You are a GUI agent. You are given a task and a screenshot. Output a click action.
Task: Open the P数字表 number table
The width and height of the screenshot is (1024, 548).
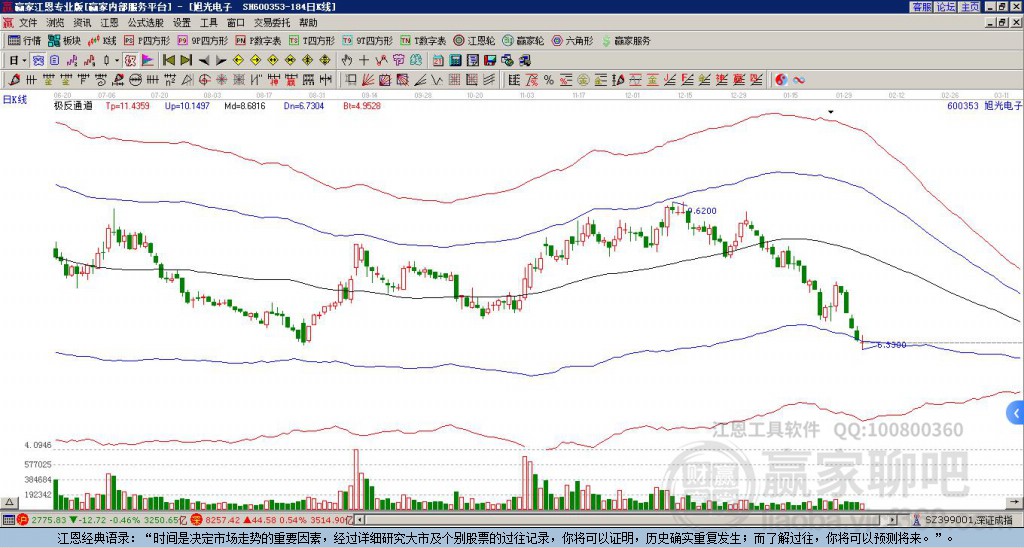(258, 40)
